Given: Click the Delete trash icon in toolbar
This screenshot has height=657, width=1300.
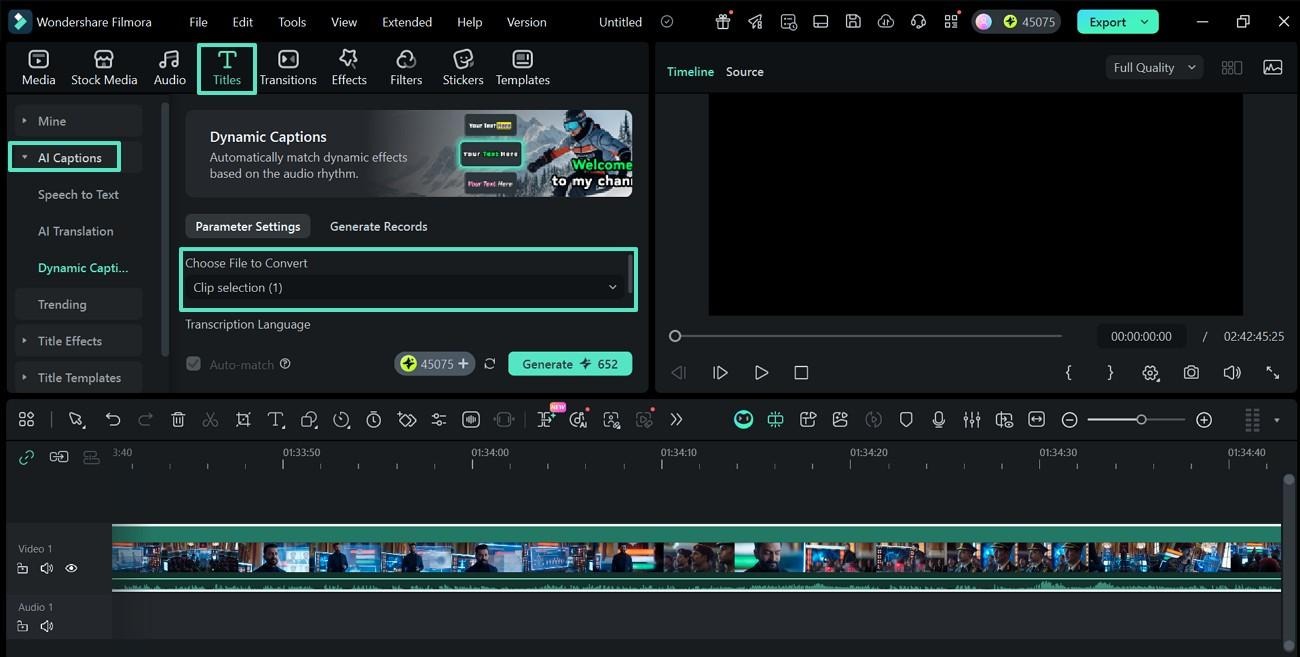Looking at the screenshot, I should point(178,419).
